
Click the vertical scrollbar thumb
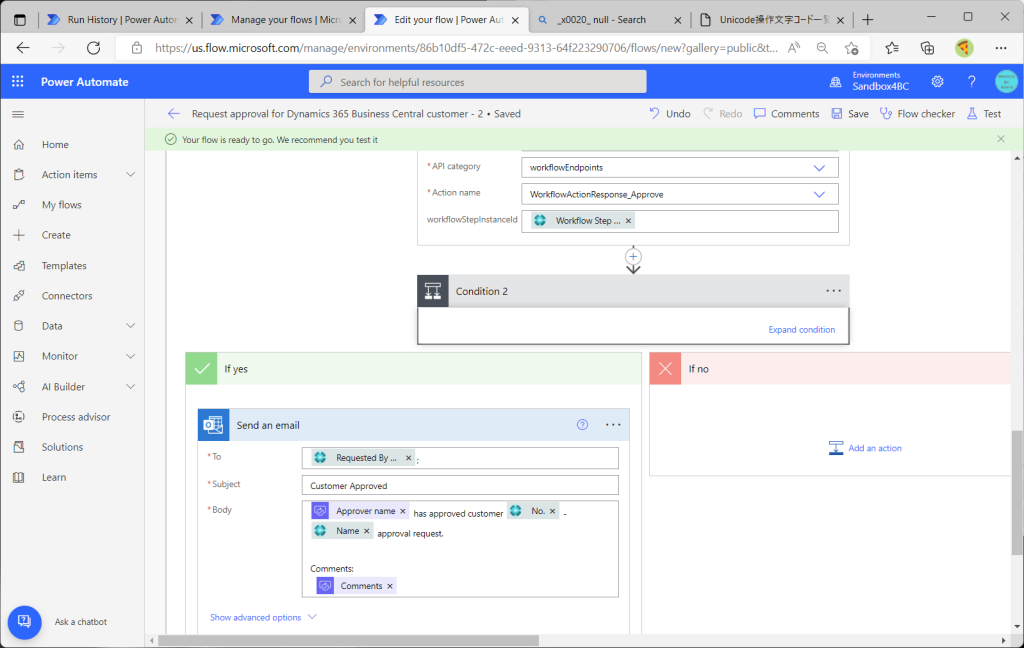pos(1017,493)
